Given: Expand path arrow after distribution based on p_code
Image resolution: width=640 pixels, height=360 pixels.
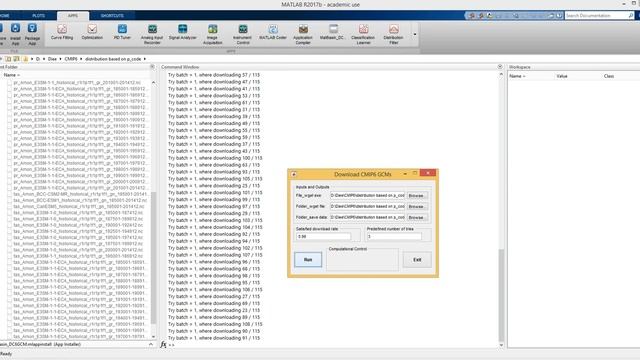Looking at the screenshot, I should (x=144, y=59).
